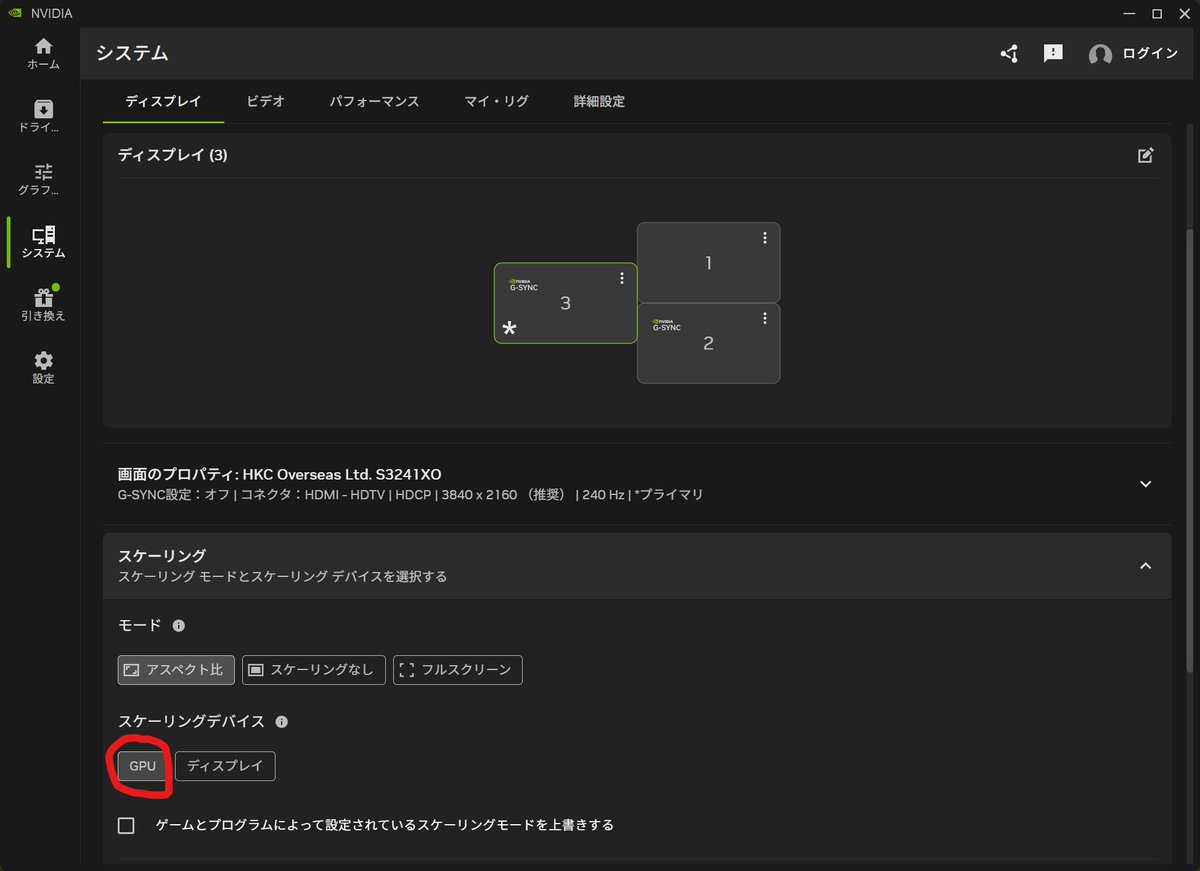1200x871 pixels.
Task: Select display 2 thumbnail
Action: 708,343
